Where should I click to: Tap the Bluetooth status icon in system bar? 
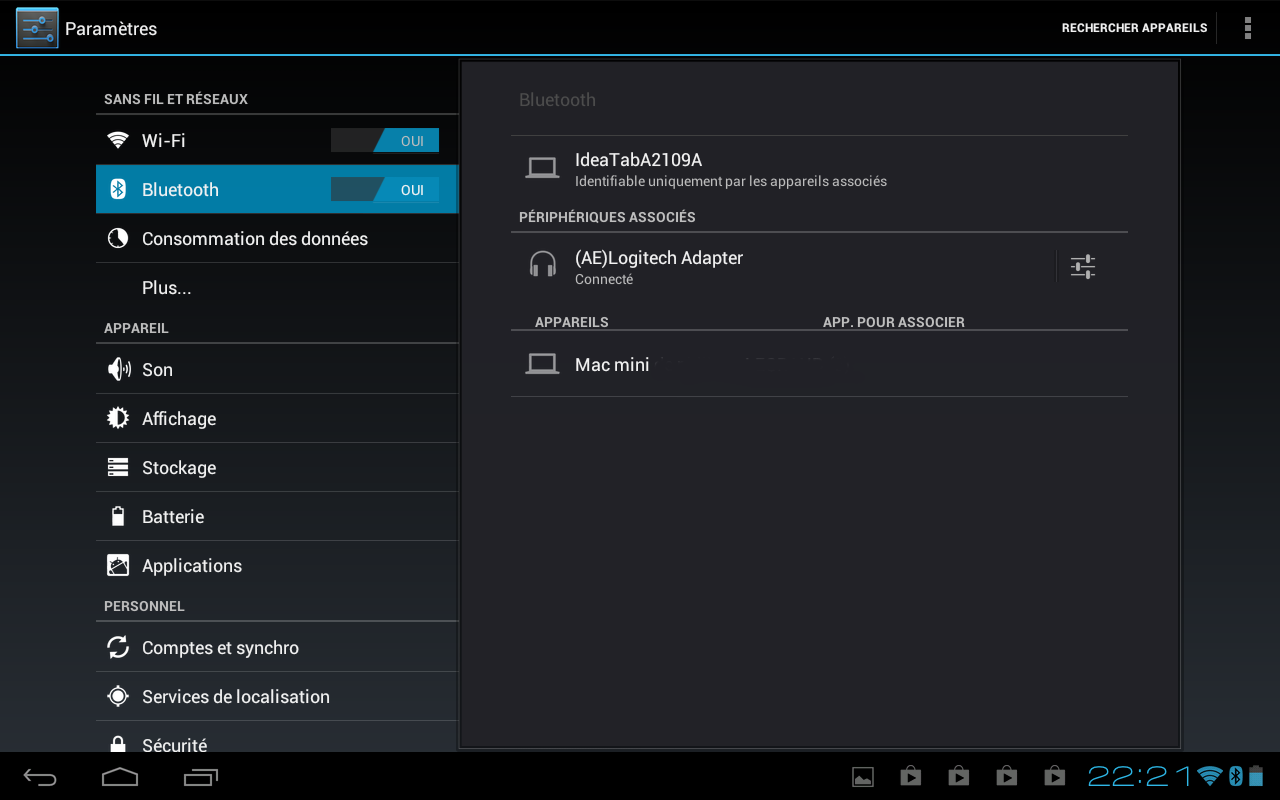(1235, 776)
